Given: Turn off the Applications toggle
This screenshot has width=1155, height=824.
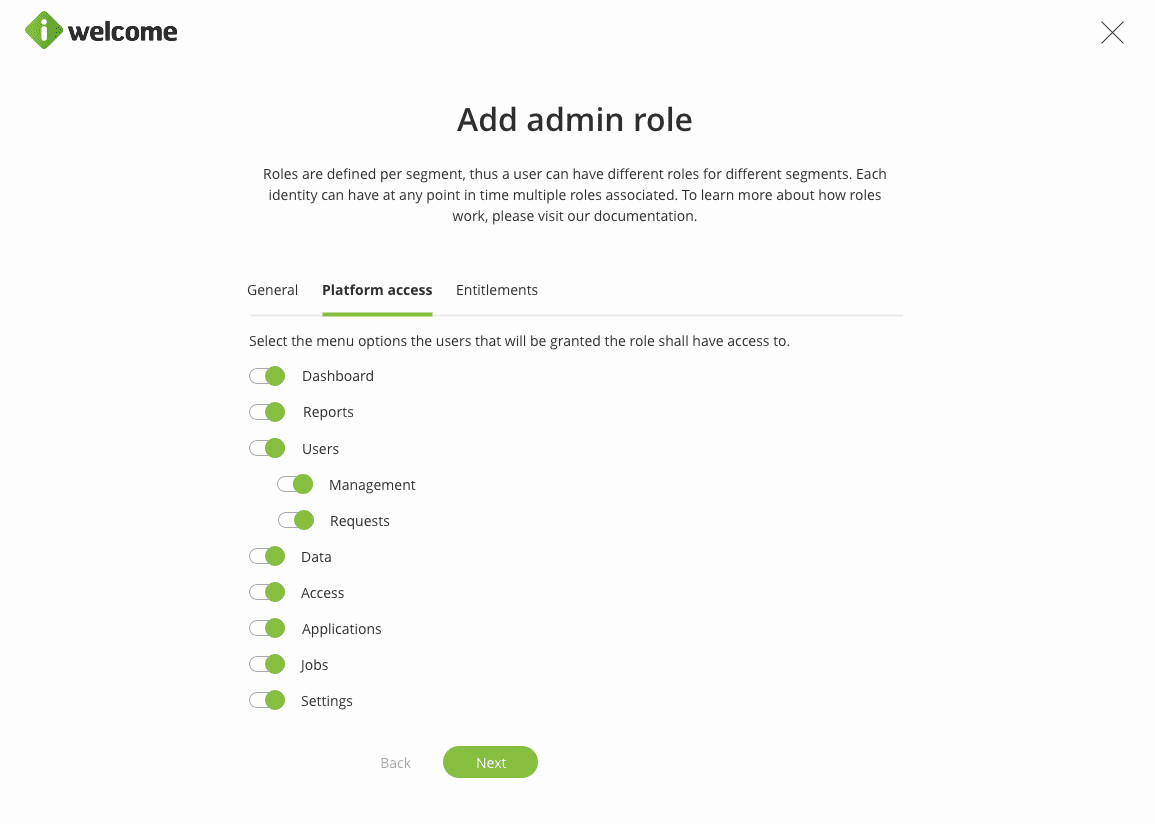Looking at the screenshot, I should point(267,629).
